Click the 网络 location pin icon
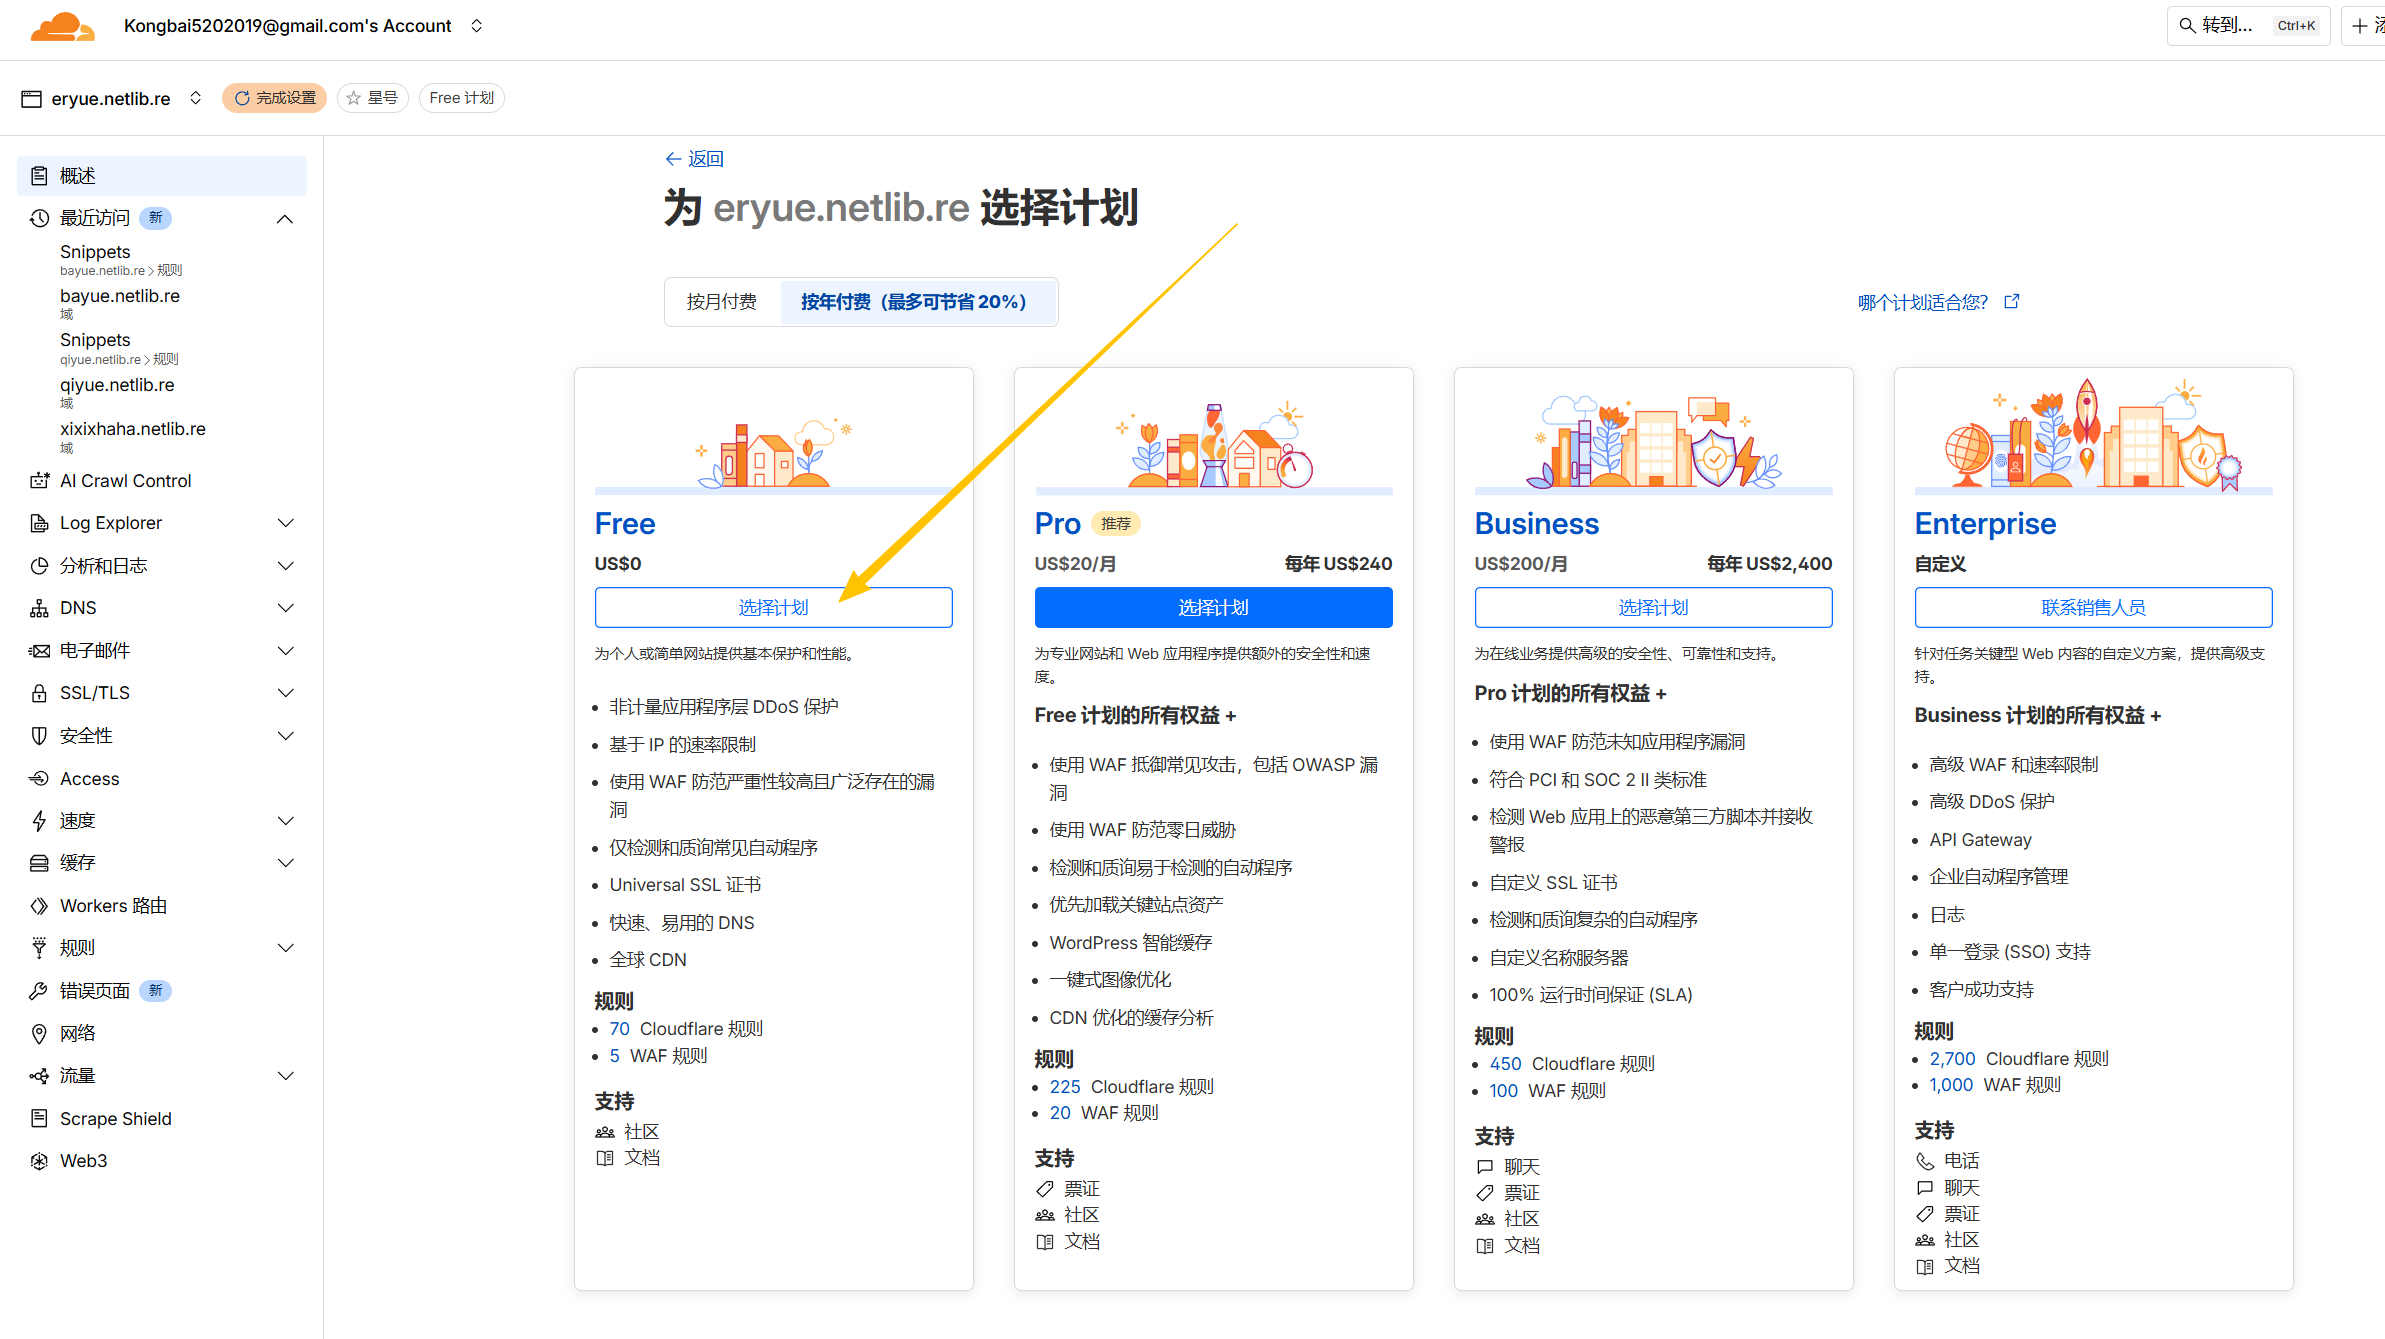This screenshot has height=1339, width=2385. click(39, 1033)
